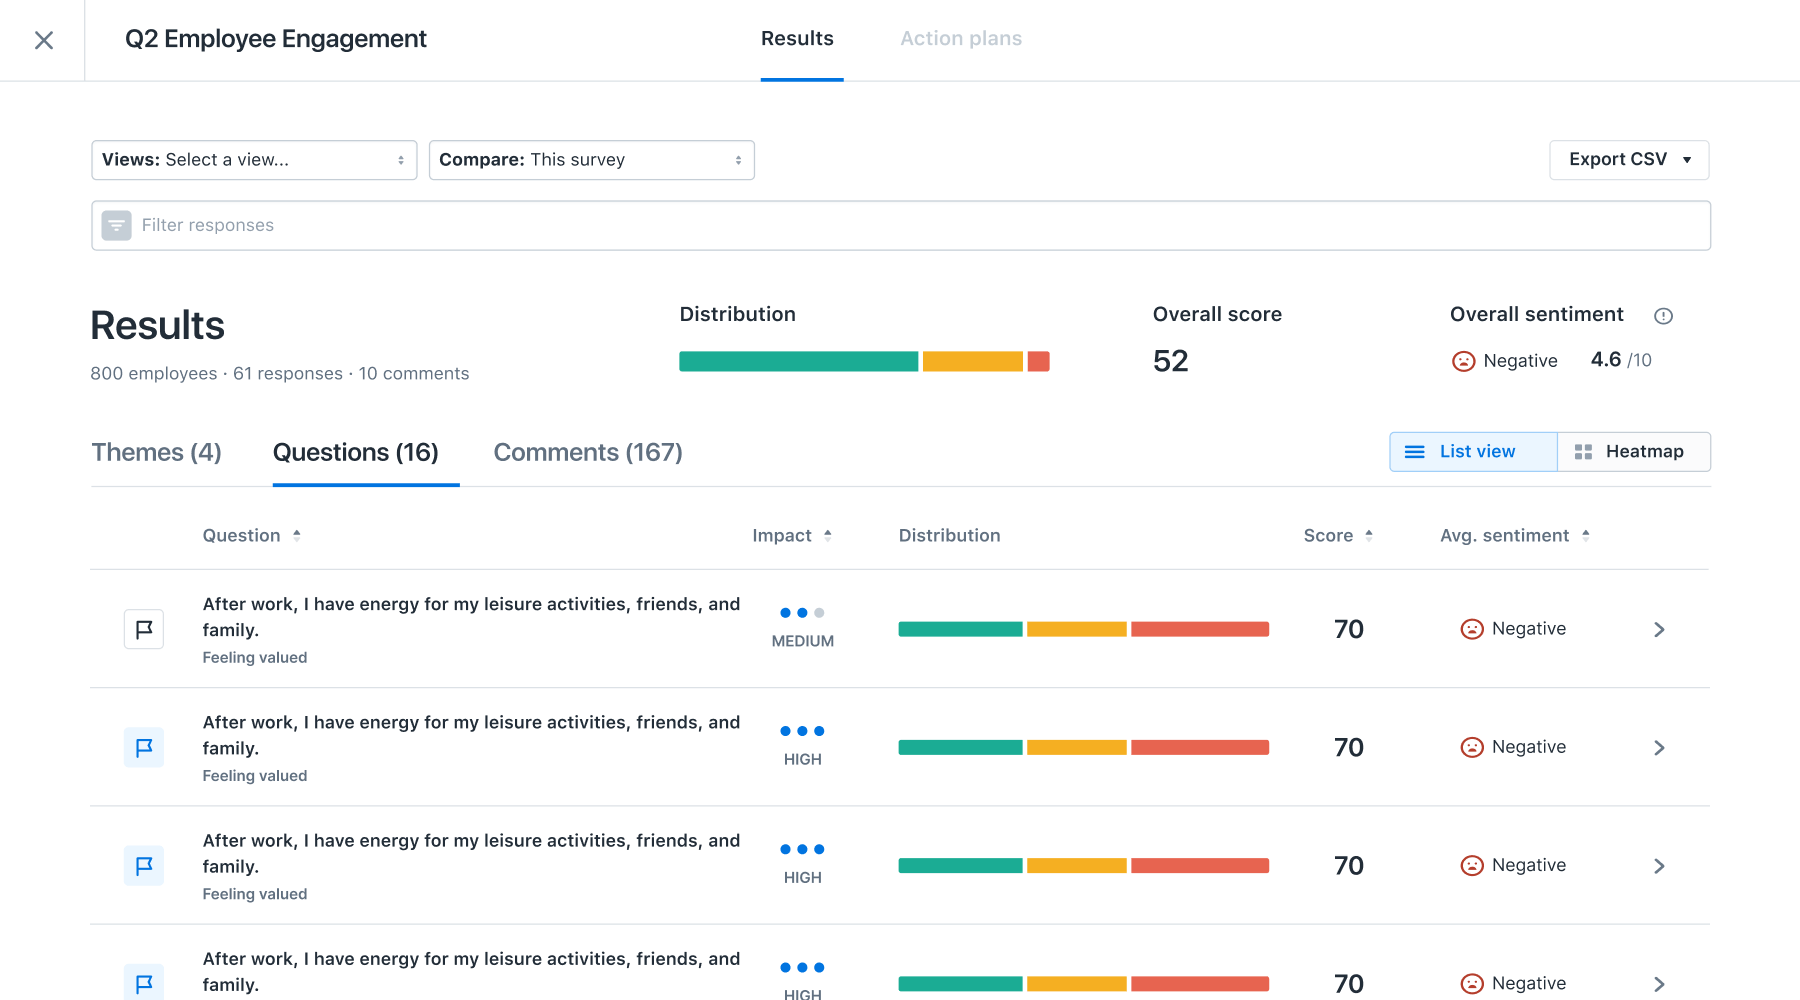
Task: Select the Heatmap grid icon
Action: 1584,451
